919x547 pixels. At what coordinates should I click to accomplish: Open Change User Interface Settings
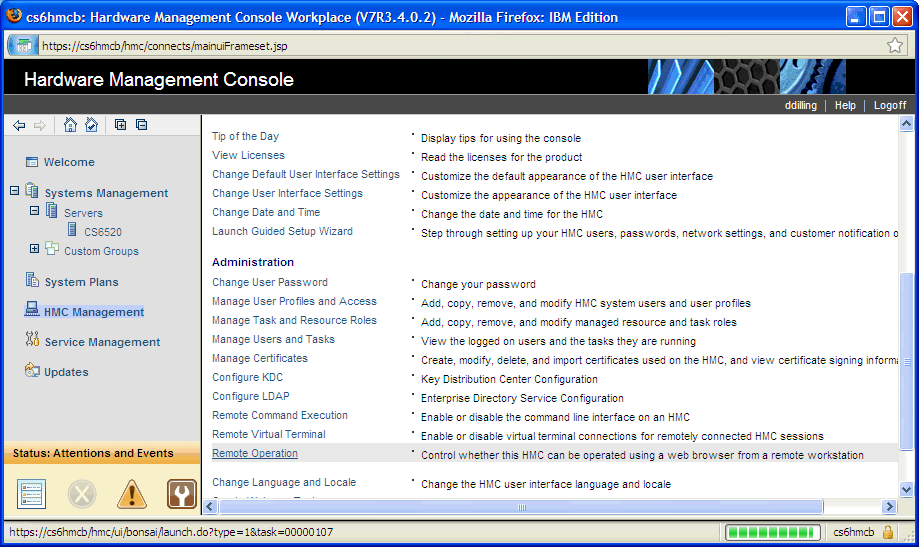pyautogui.click(x=287, y=193)
